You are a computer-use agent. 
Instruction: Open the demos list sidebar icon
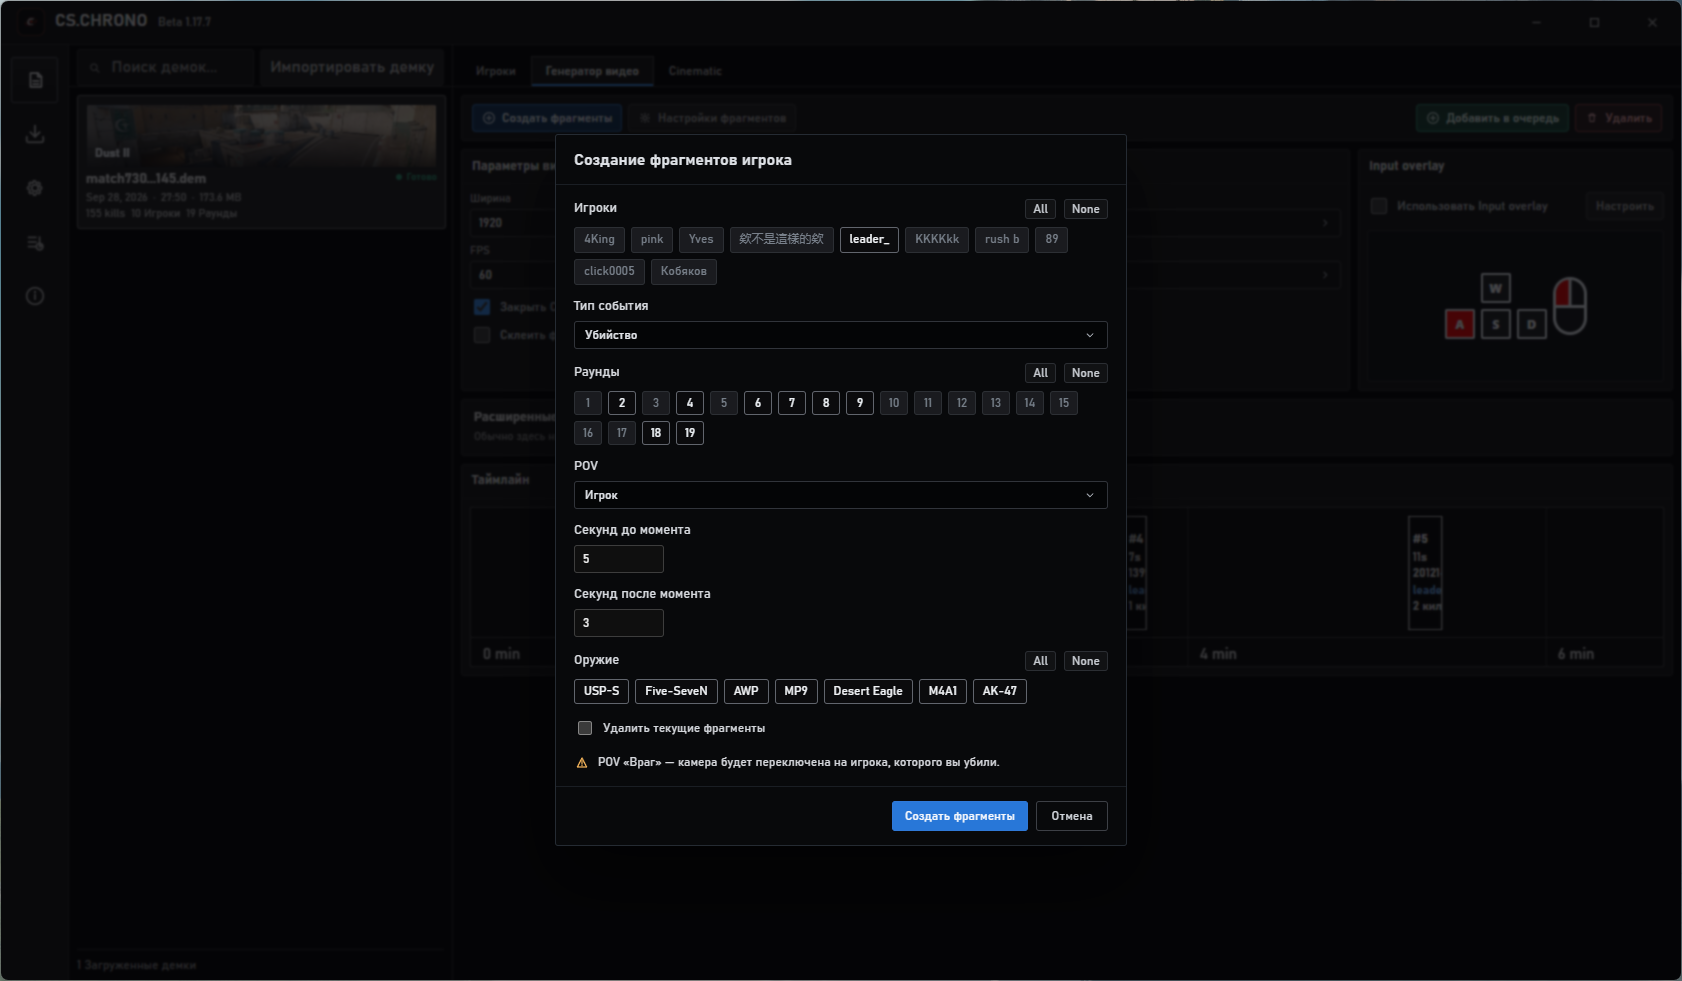[x=35, y=80]
